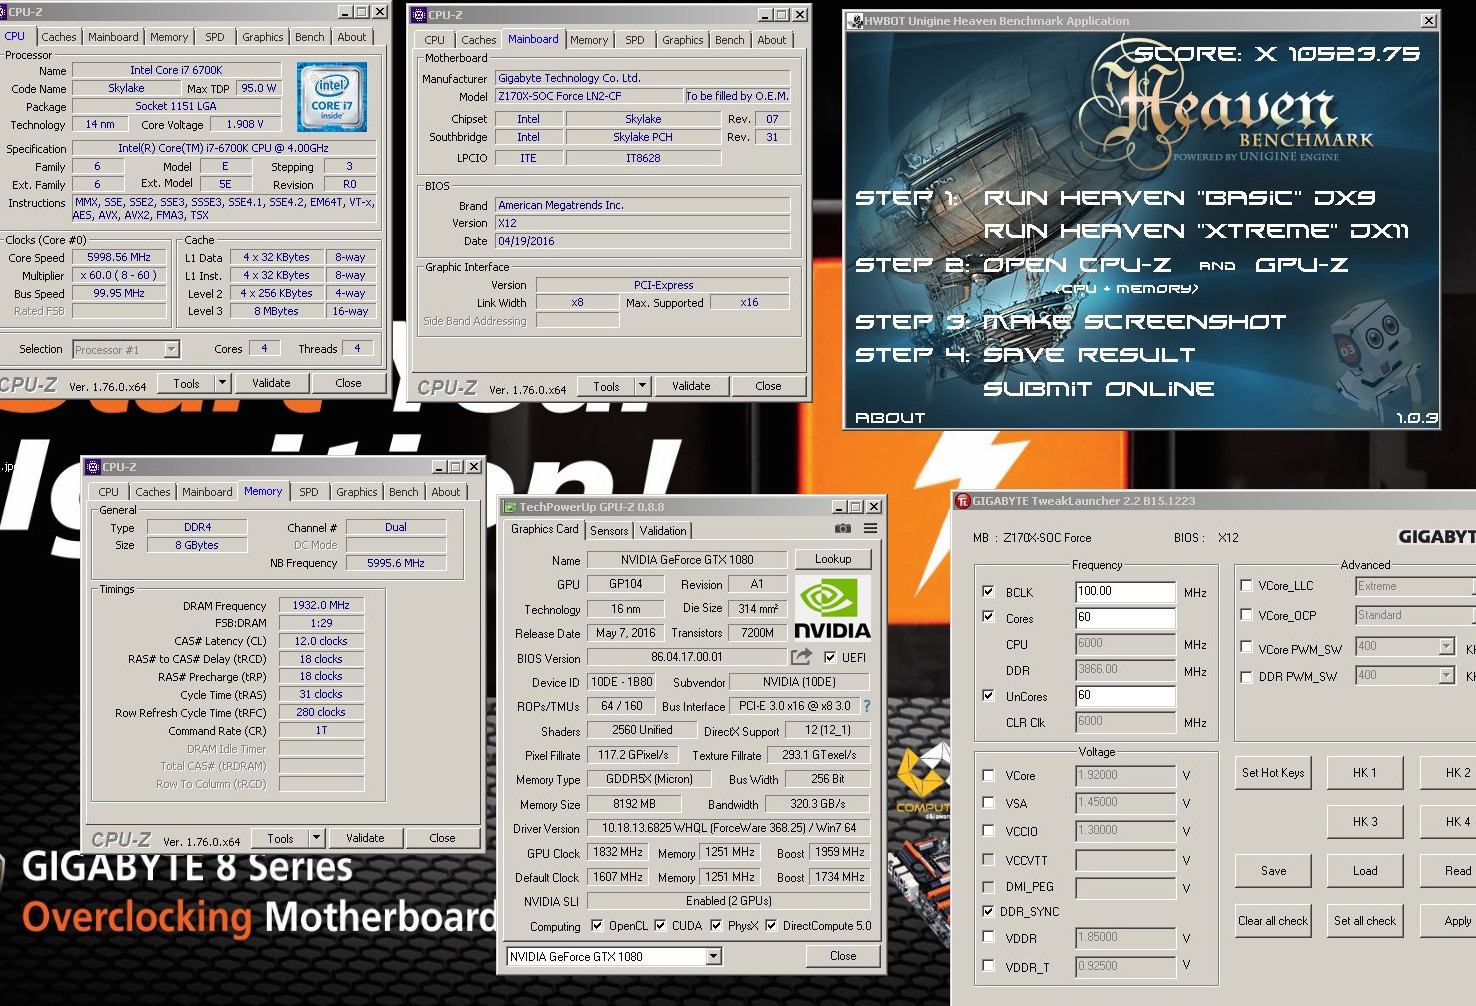Click the Load button in TweakLauncher
This screenshot has width=1476, height=1006.
[x=1365, y=871]
